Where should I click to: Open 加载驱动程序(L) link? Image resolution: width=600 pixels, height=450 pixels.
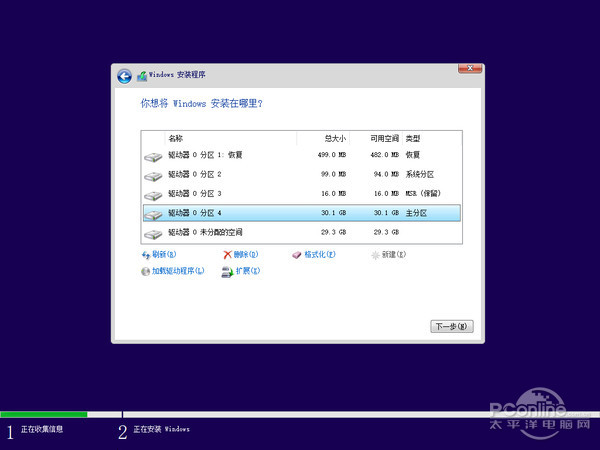coord(178,271)
